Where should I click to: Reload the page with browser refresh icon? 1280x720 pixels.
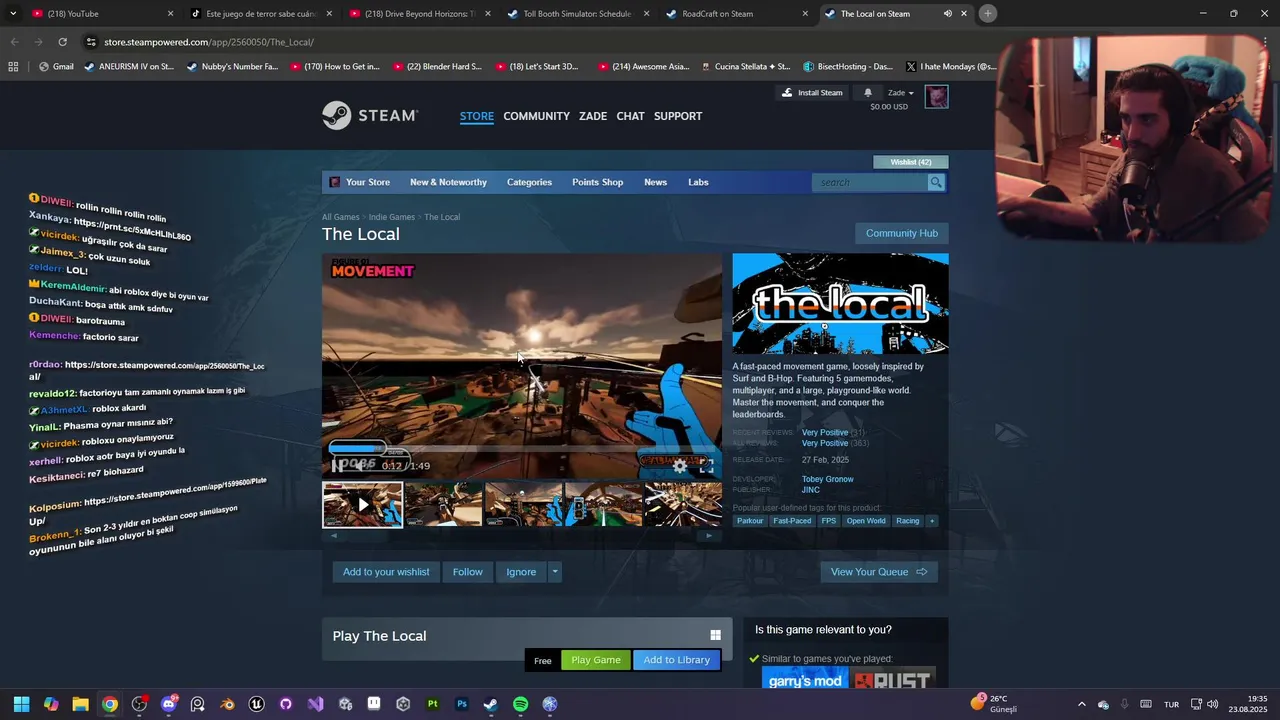coord(62,42)
